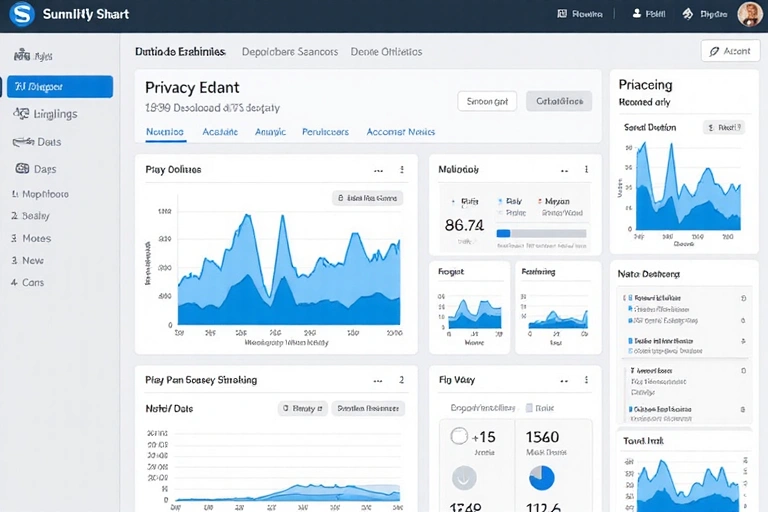Click the blue progress bar under Molioday
The width and height of the screenshot is (768, 512).
pos(504,233)
